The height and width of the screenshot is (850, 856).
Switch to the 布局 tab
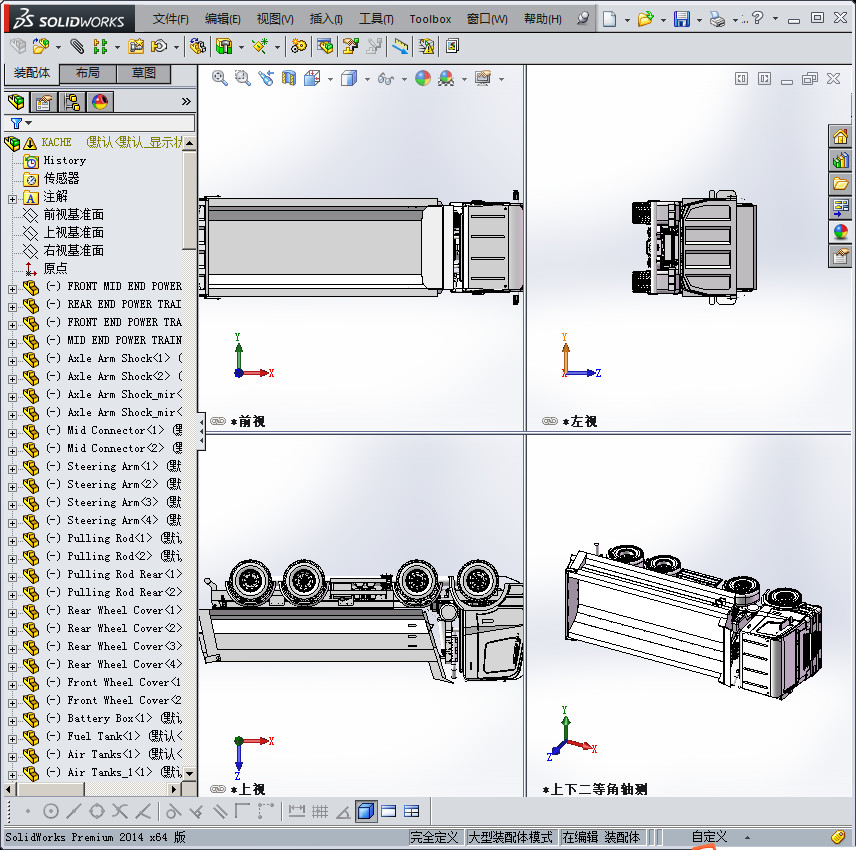(x=87, y=73)
